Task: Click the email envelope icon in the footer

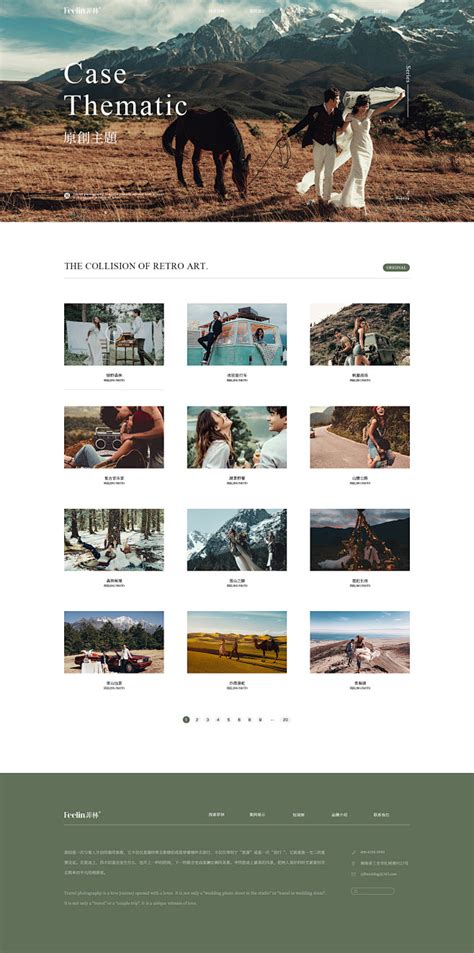Action: click(x=354, y=874)
